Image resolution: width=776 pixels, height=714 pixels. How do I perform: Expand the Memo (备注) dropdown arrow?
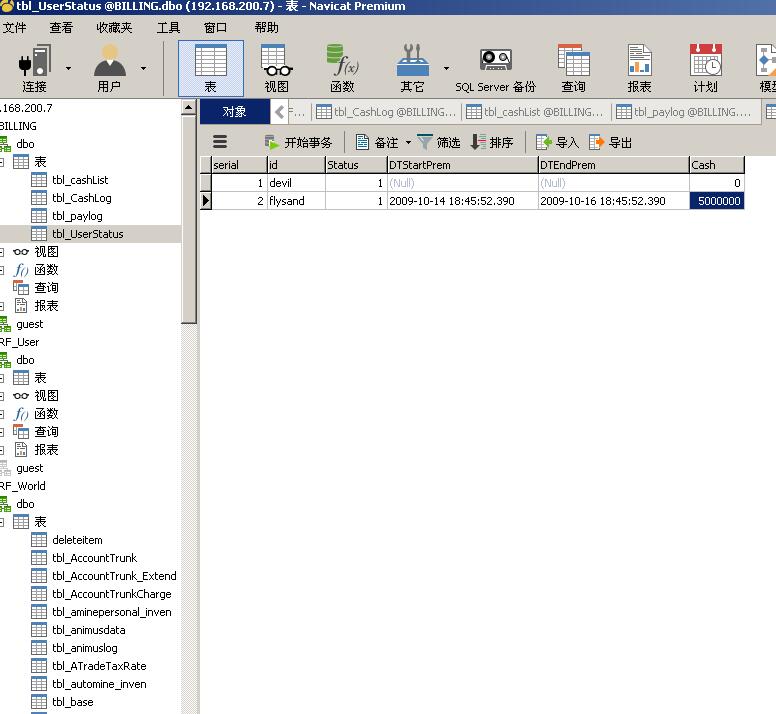tap(408, 143)
